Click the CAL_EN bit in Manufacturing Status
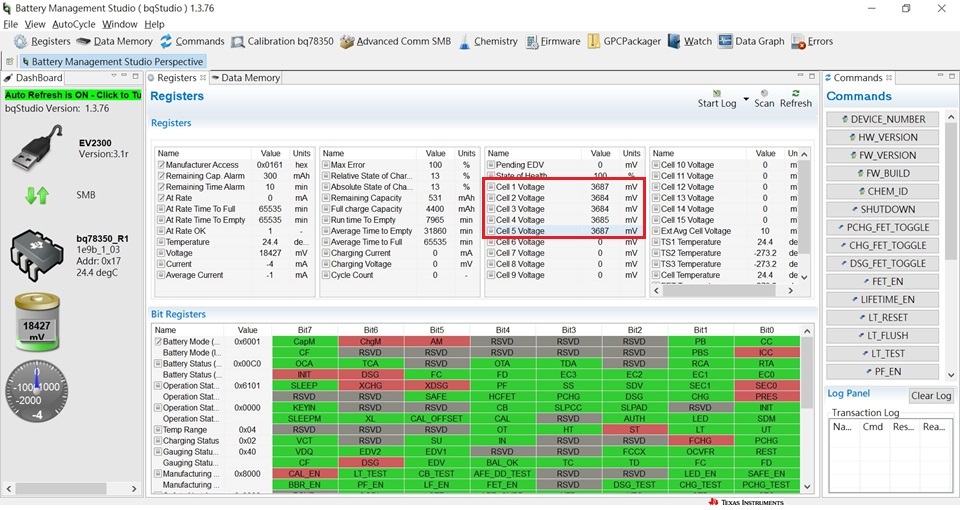The image size is (960, 510). point(304,474)
